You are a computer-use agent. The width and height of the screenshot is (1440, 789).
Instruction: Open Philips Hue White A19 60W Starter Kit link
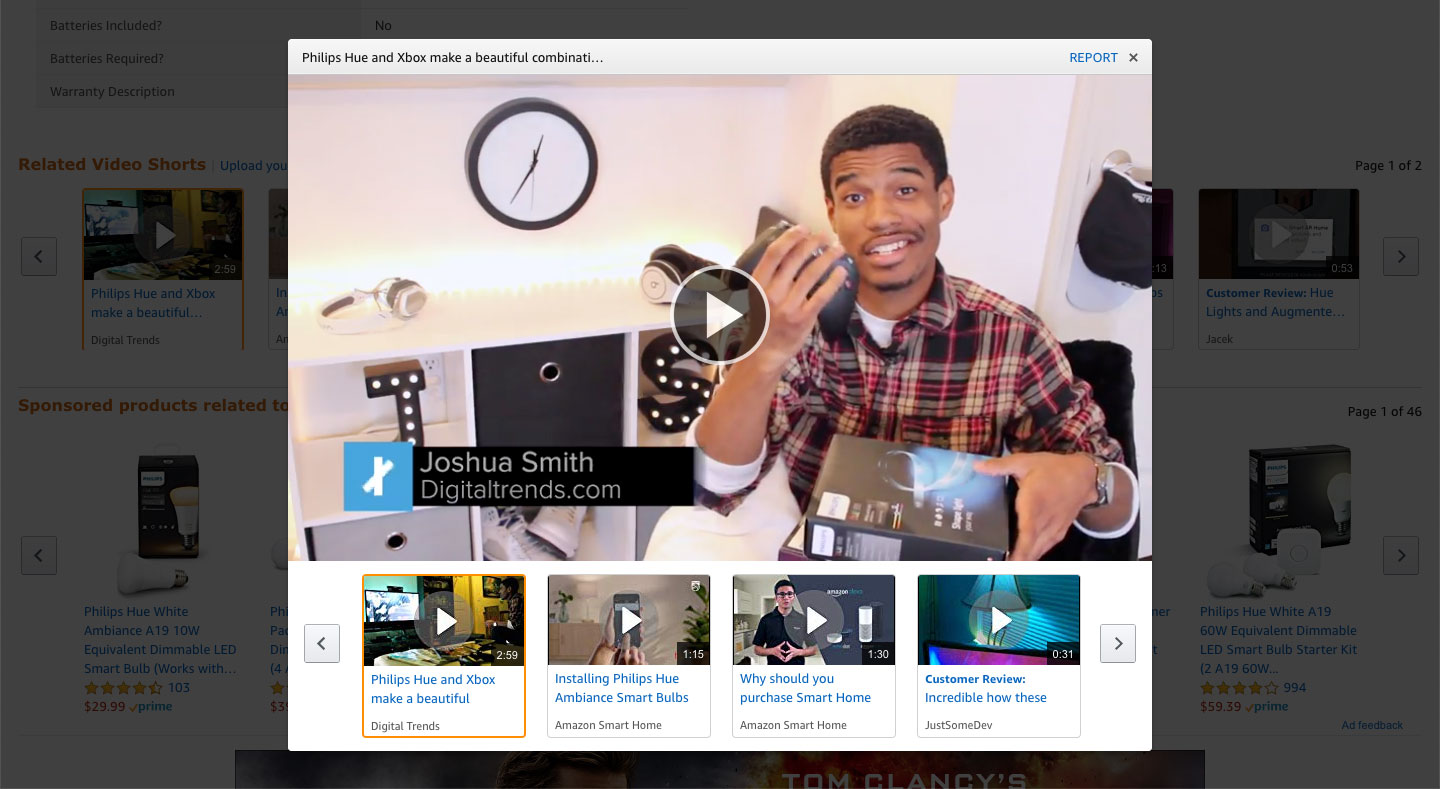(1278, 640)
